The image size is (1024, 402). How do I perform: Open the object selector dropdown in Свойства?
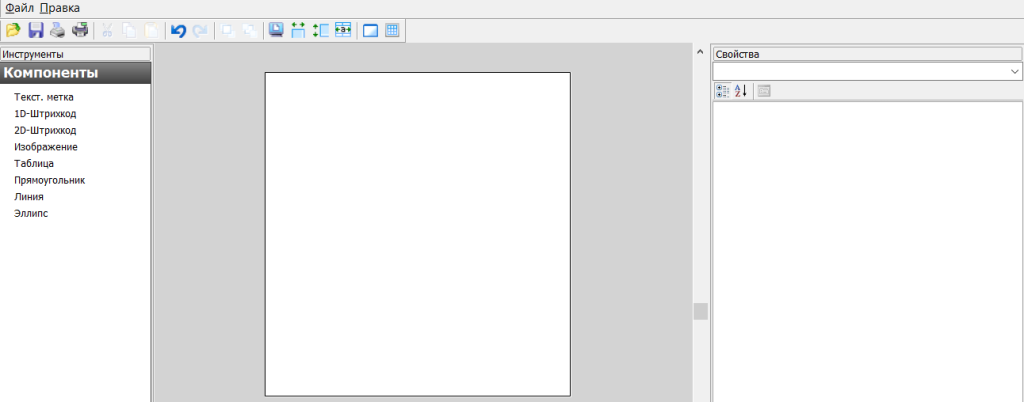(1015, 71)
